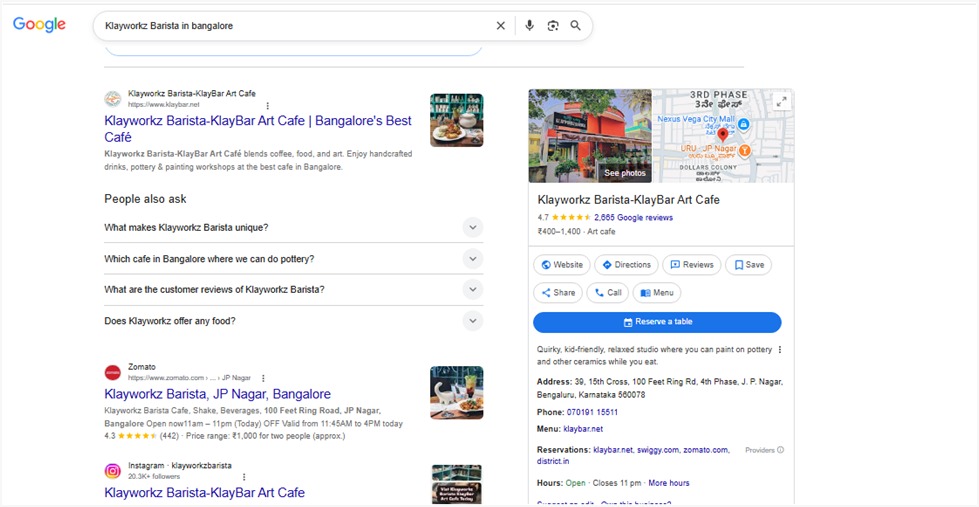Clear the search query with X
979x507 pixels.
click(x=501, y=26)
